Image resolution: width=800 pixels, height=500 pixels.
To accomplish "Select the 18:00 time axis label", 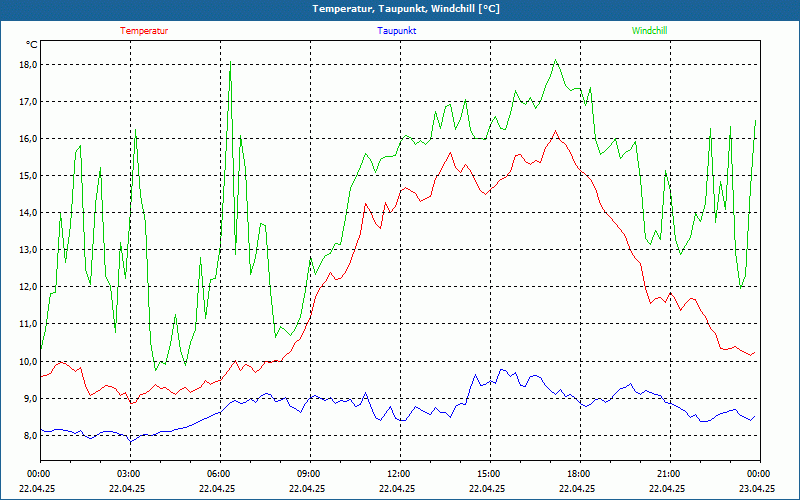I will 578,474.
